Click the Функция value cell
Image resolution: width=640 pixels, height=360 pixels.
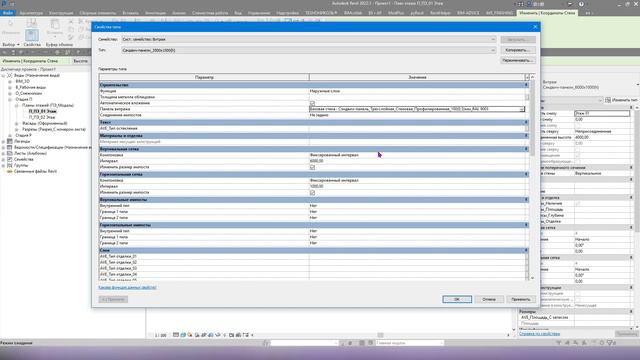(417, 91)
